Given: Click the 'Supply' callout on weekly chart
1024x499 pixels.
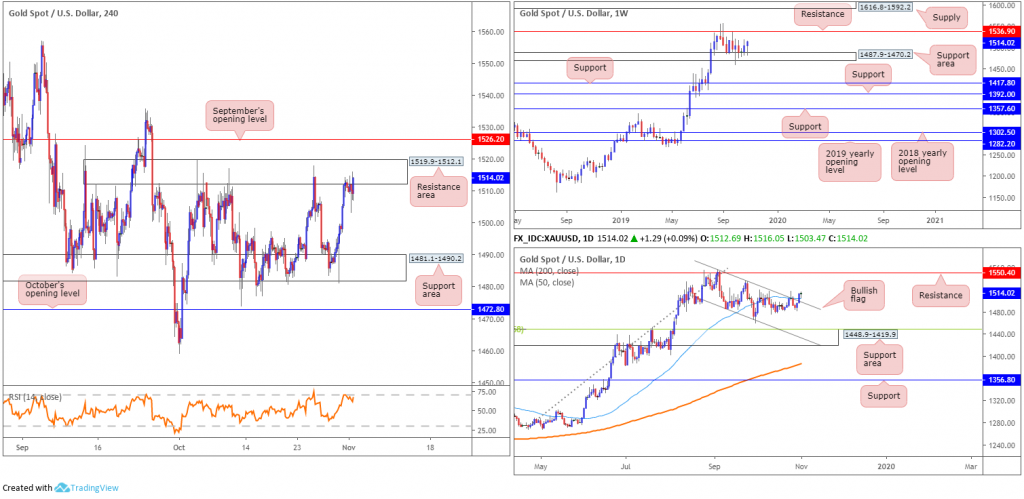Looking at the screenshot, I should (944, 17).
